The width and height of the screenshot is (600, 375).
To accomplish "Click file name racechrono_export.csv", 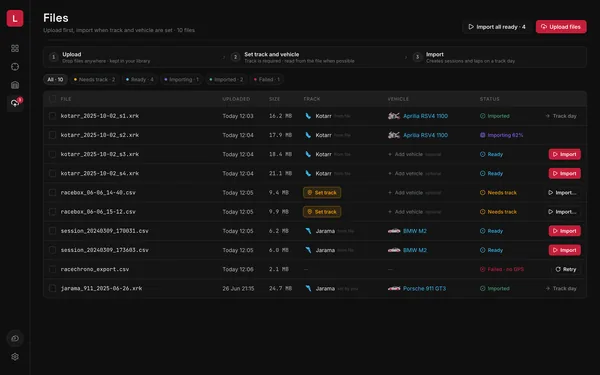I will [95, 269].
